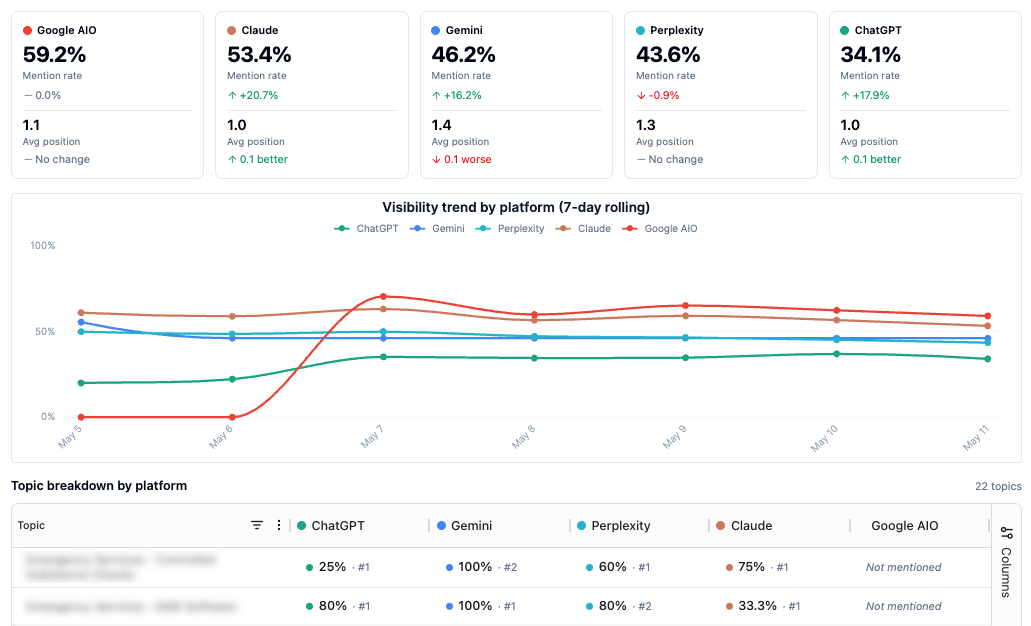
Task: Click the Visibility trend by platform chart title
Action: pyautogui.click(x=516, y=207)
